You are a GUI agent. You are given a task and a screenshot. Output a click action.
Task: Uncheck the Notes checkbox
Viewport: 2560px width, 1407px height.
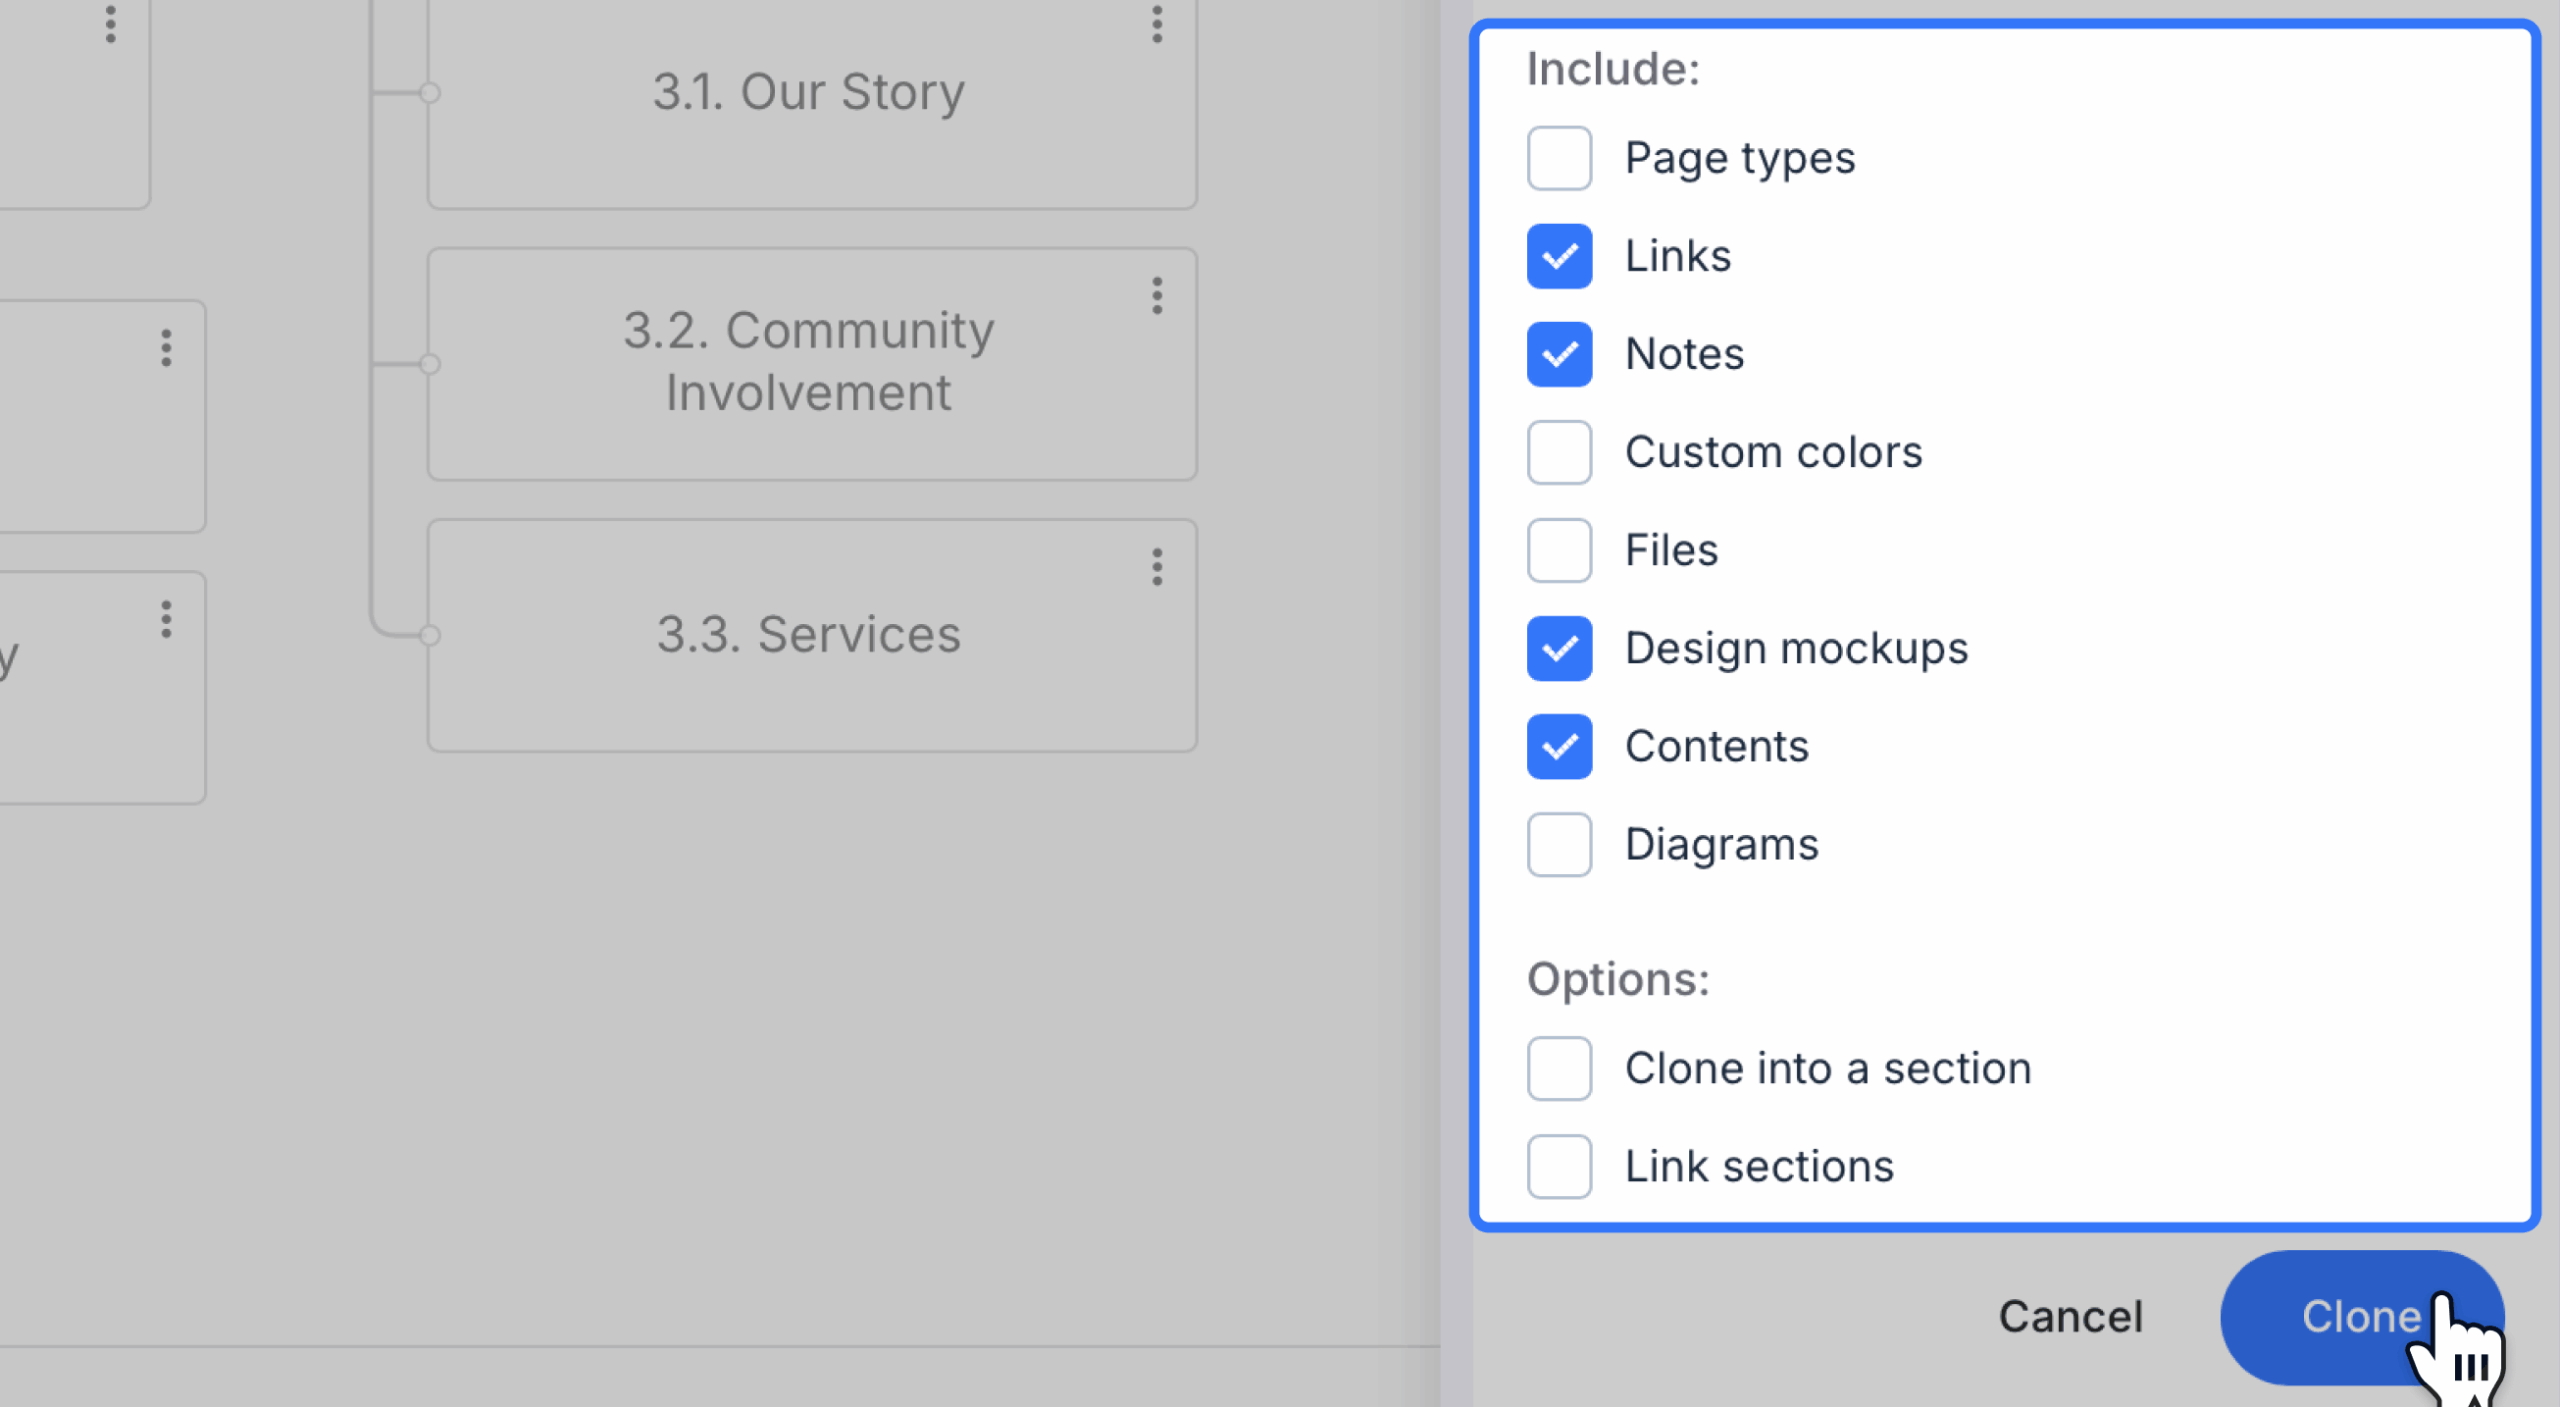[x=1559, y=354]
